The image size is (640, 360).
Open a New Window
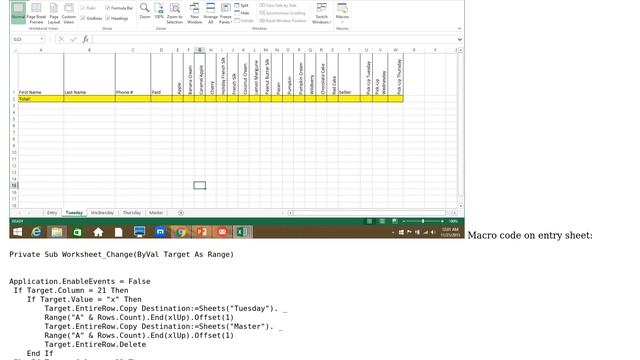(x=194, y=13)
